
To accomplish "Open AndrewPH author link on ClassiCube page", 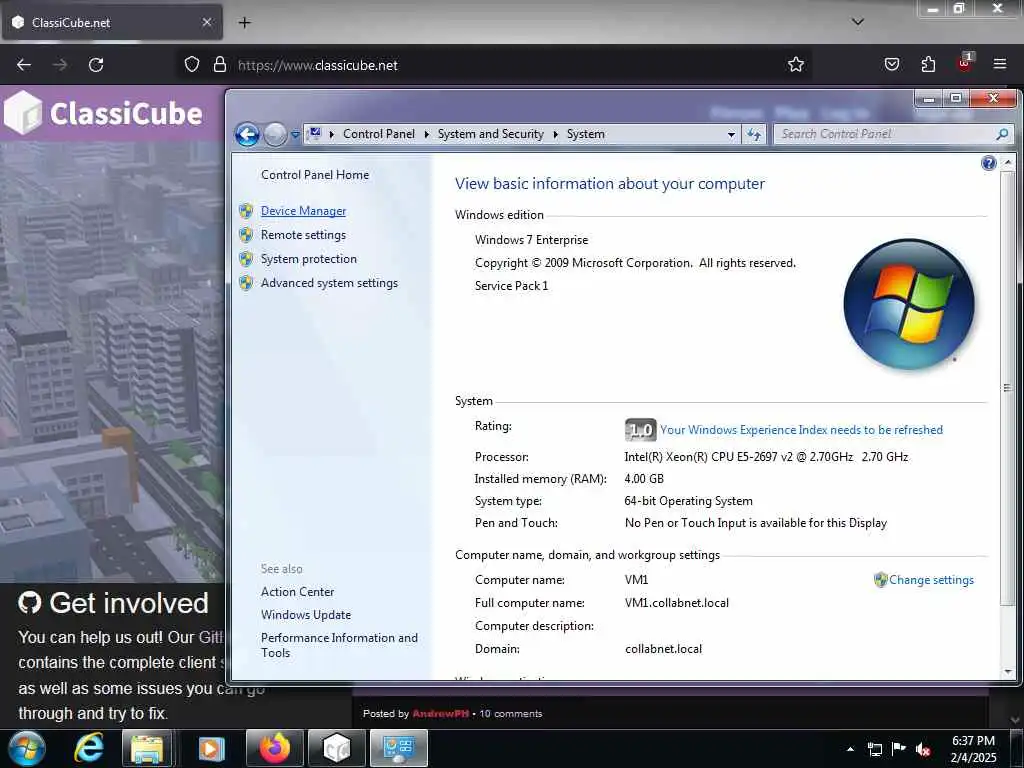I will point(440,714).
